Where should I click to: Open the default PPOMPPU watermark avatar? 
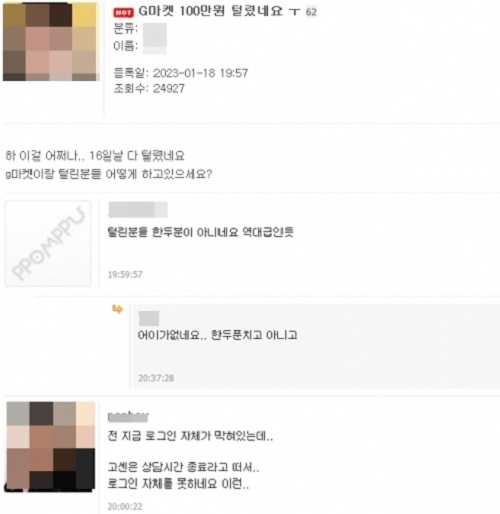(48, 244)
